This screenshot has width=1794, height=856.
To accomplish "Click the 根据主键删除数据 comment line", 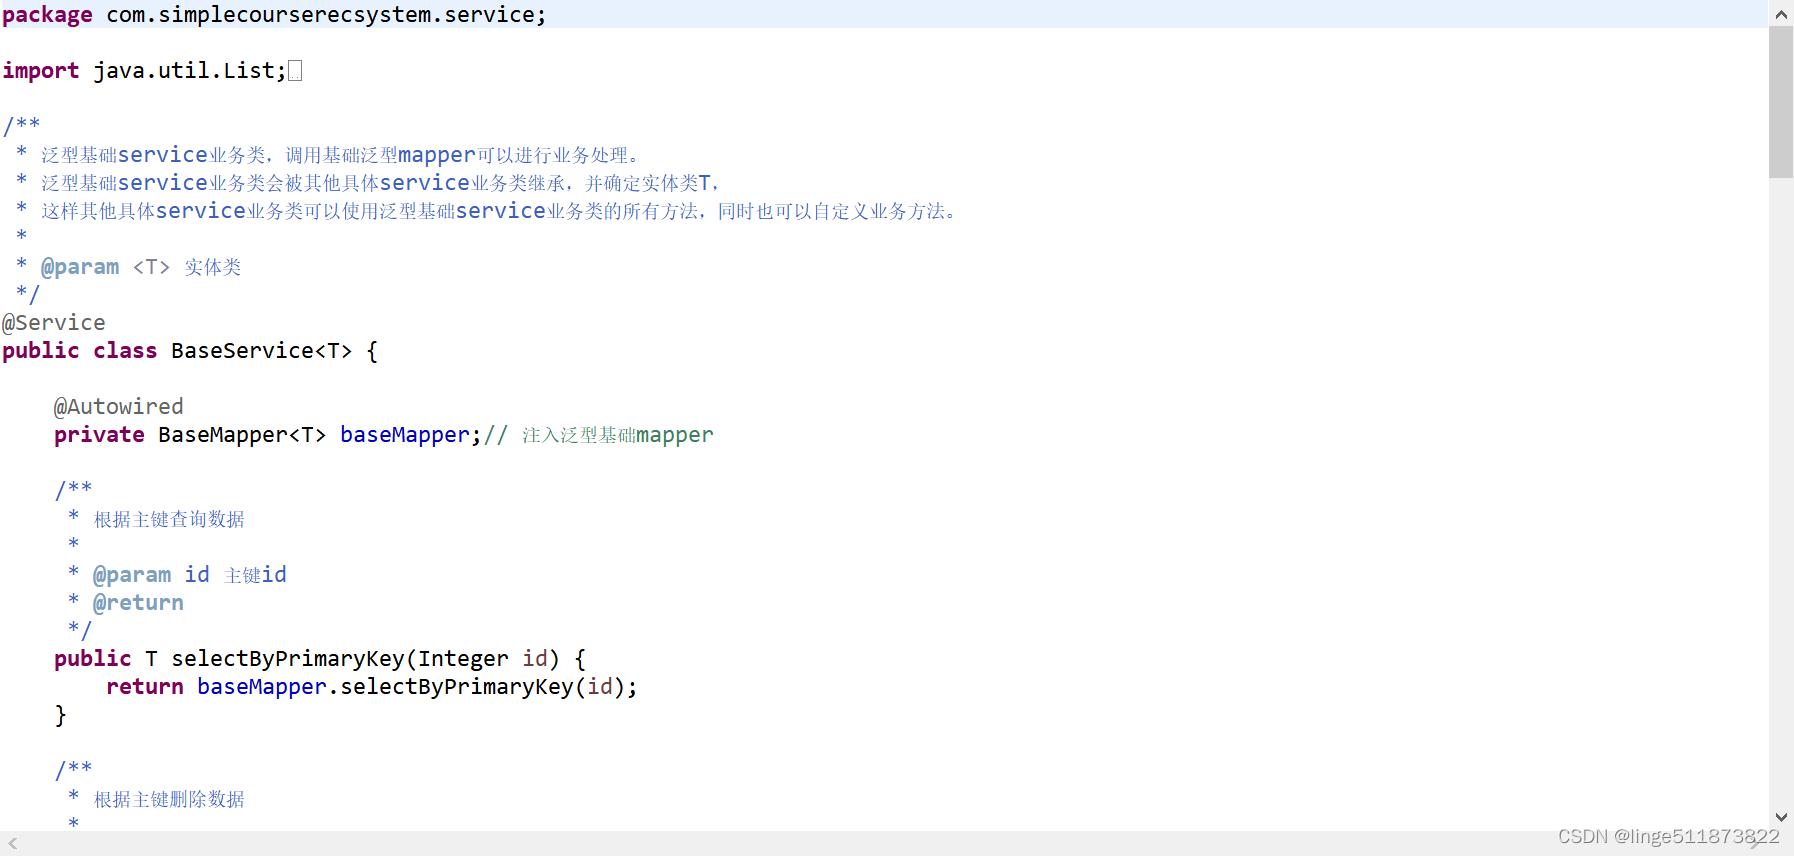I will 169,799.
